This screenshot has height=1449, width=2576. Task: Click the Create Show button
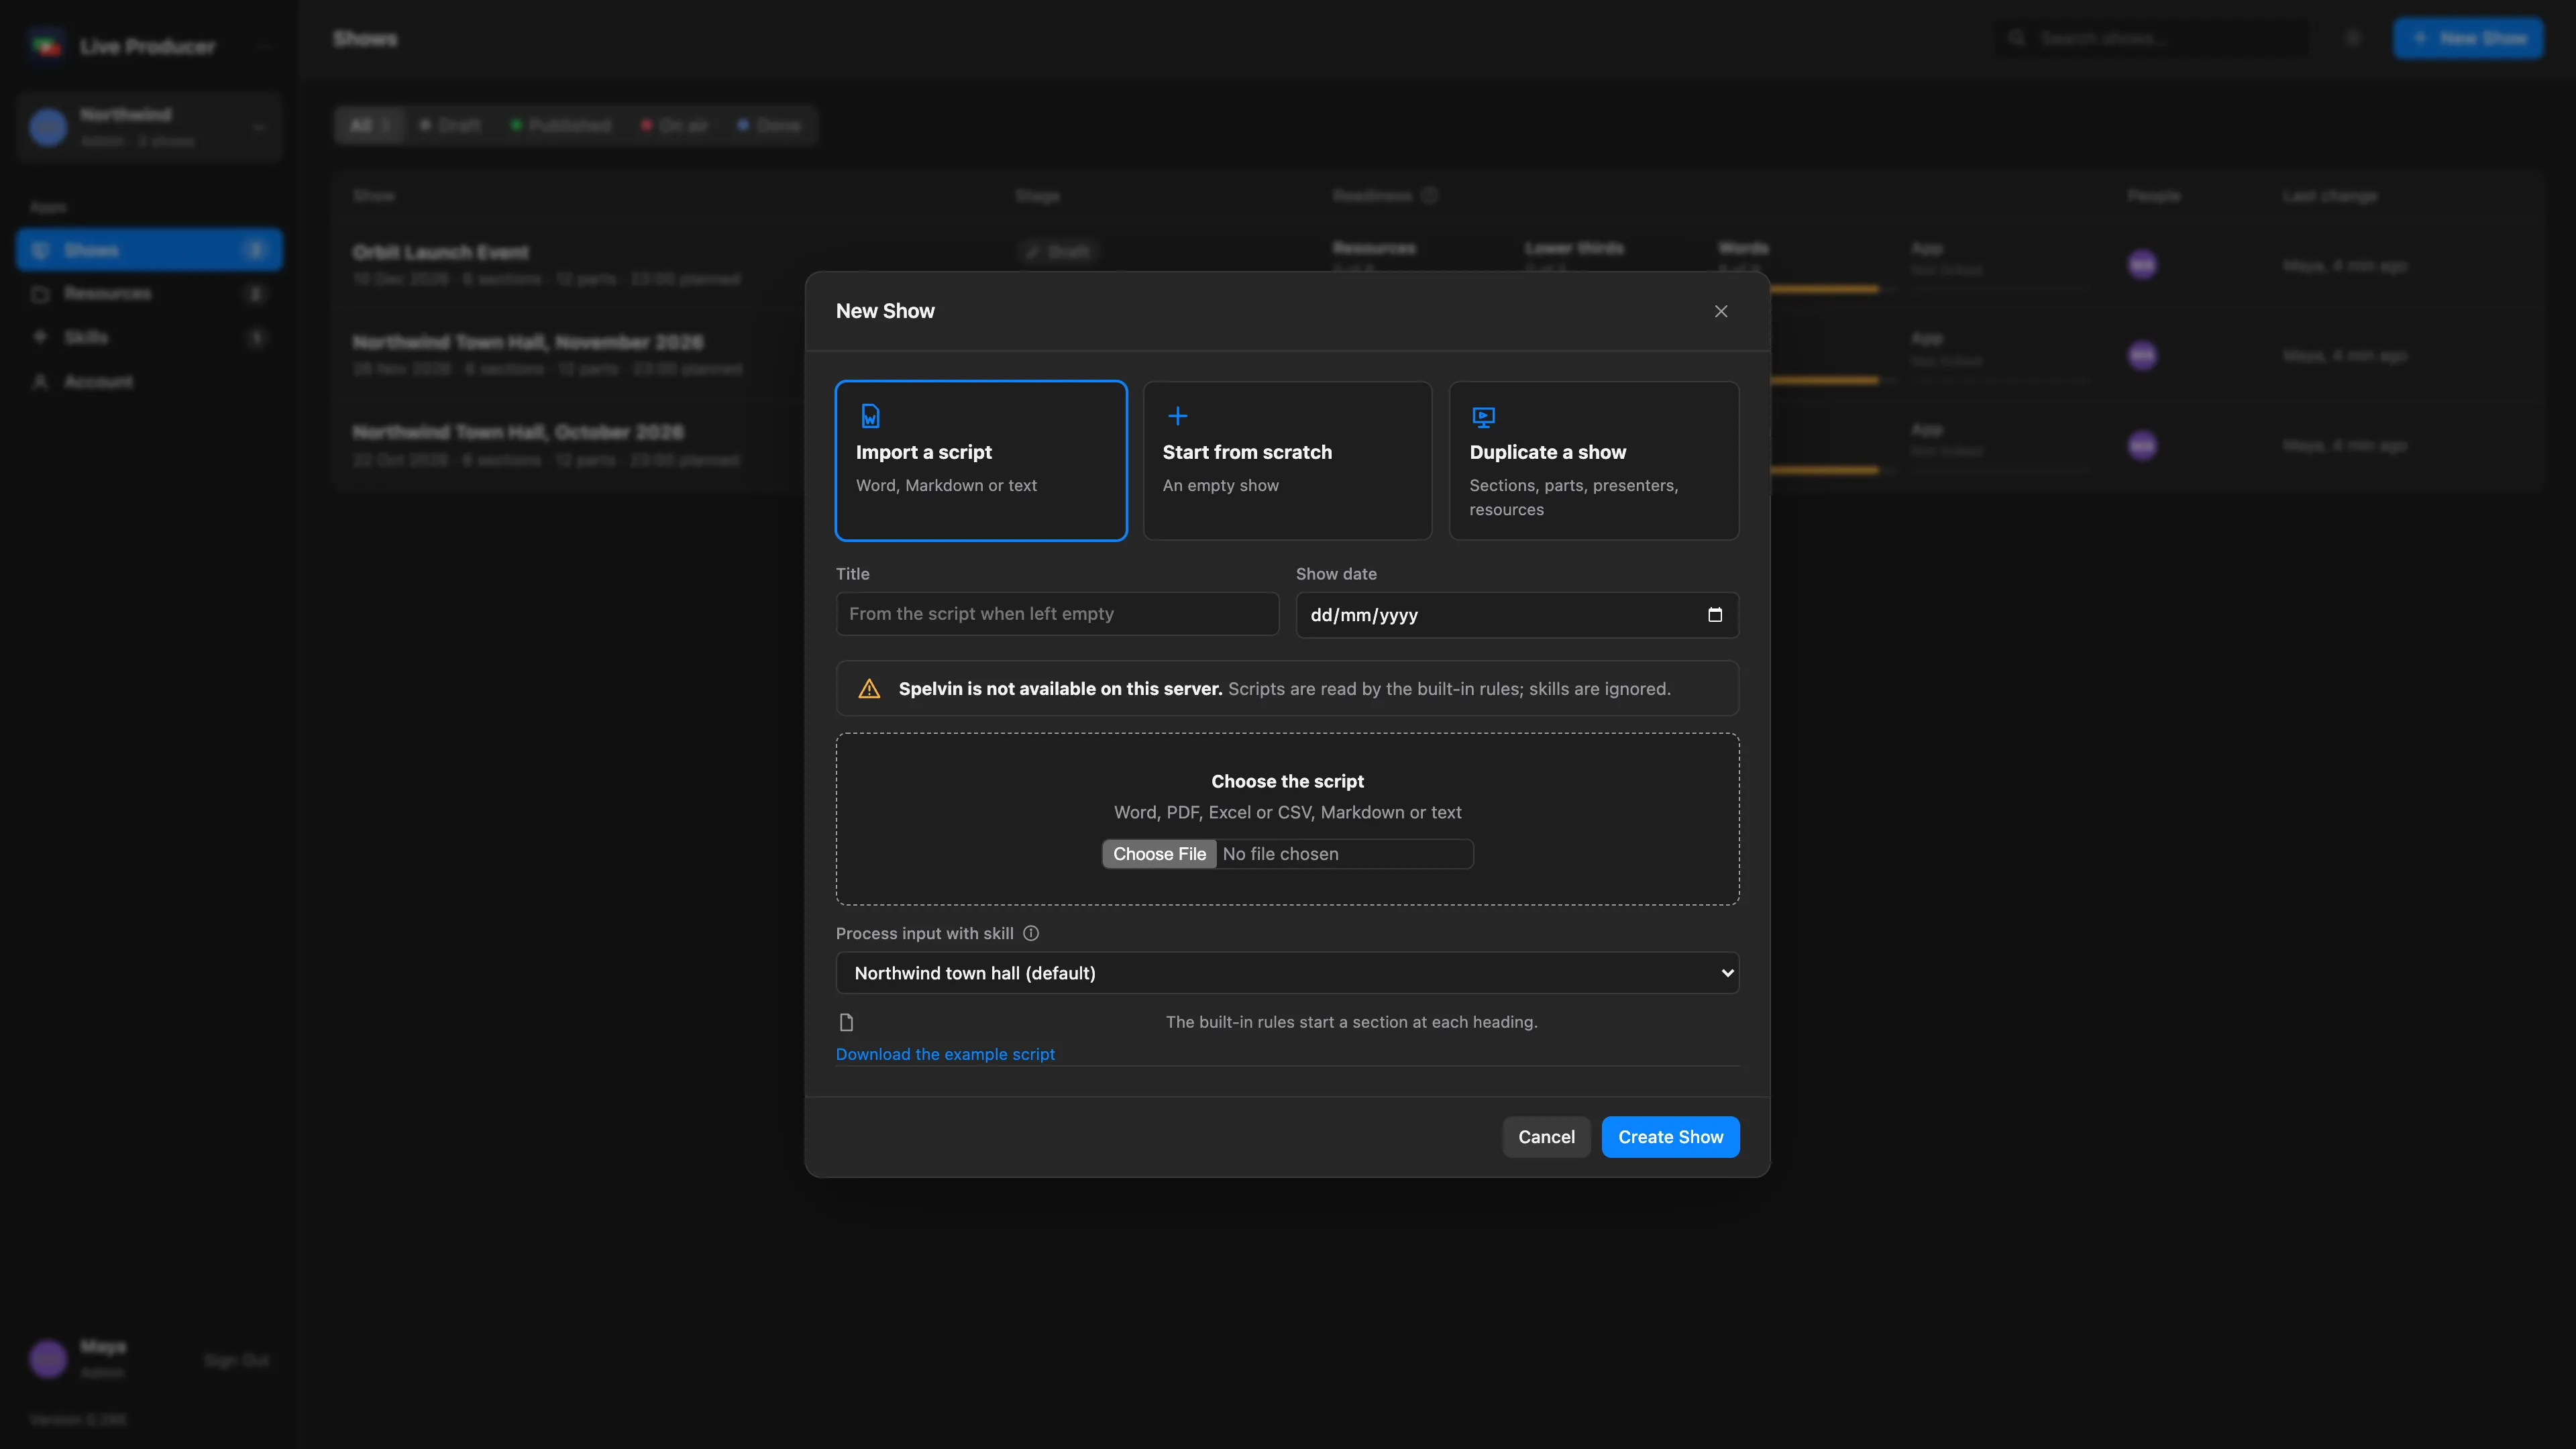coord(1670,1137)
